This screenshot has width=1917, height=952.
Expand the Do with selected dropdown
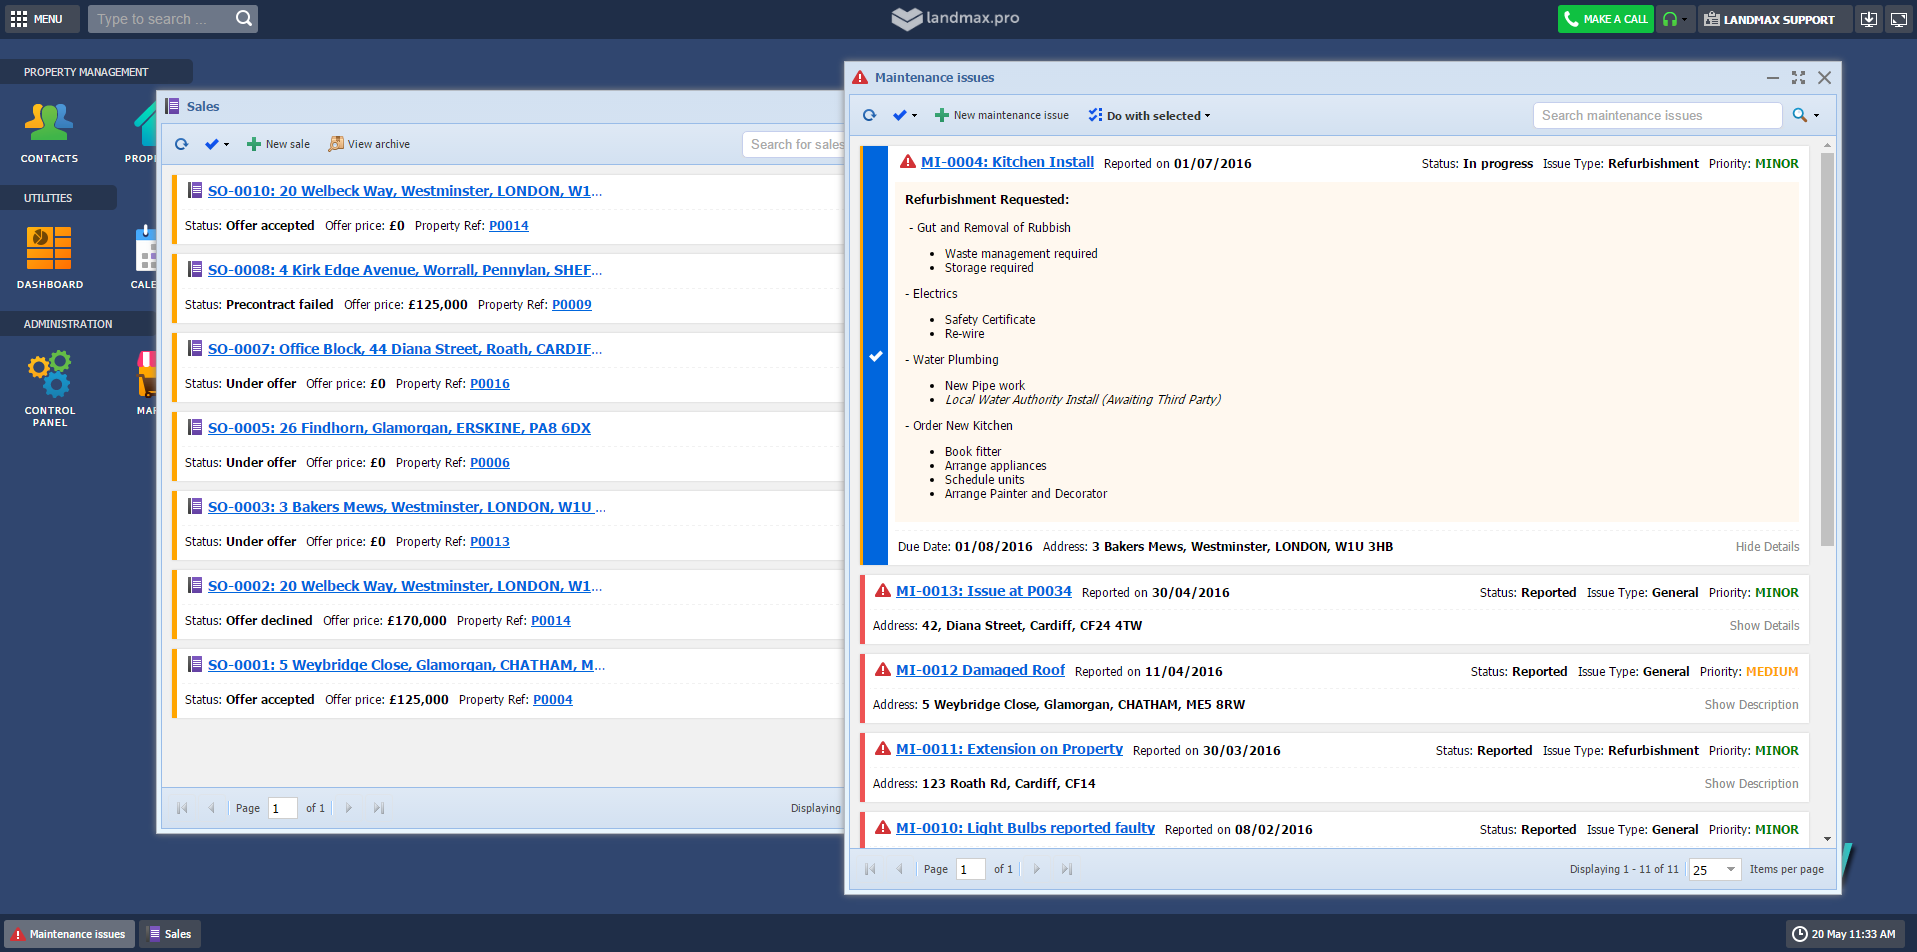click(1150, 116)
